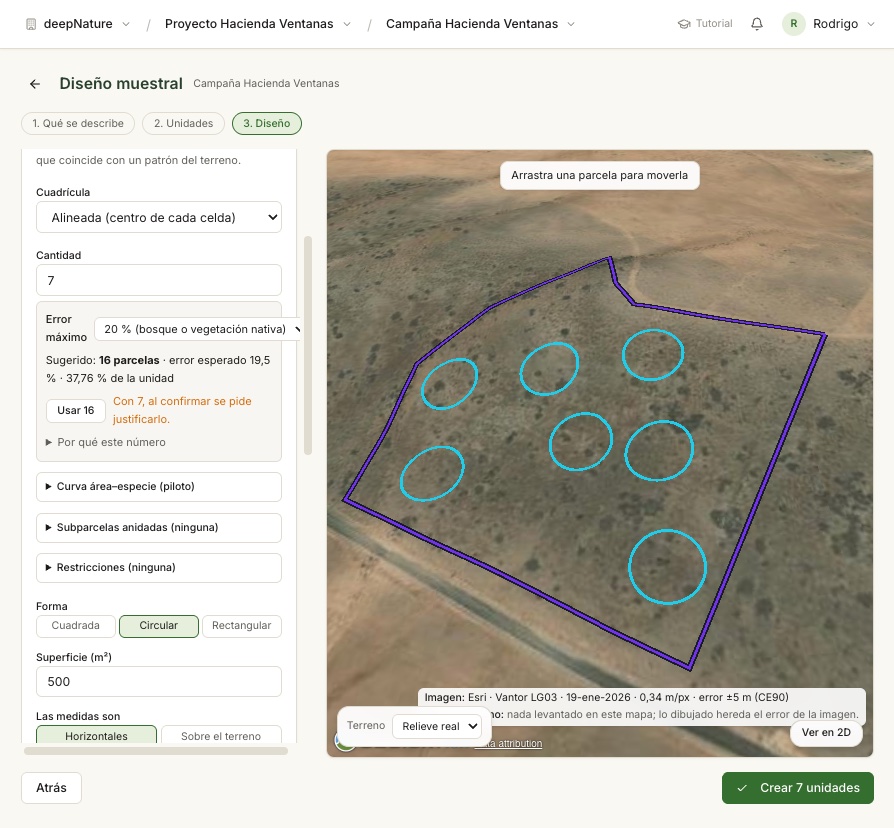Open the Error máximo 20 % dropdown
The height and width of the screenshot is (828, 894).
198,329
